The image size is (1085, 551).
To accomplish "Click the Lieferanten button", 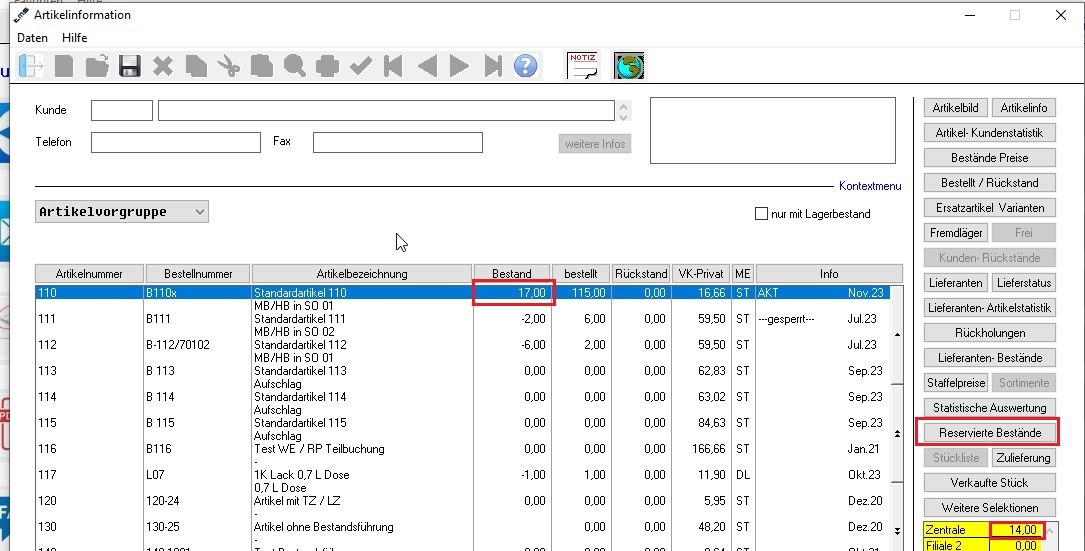I will click(956, 282).
